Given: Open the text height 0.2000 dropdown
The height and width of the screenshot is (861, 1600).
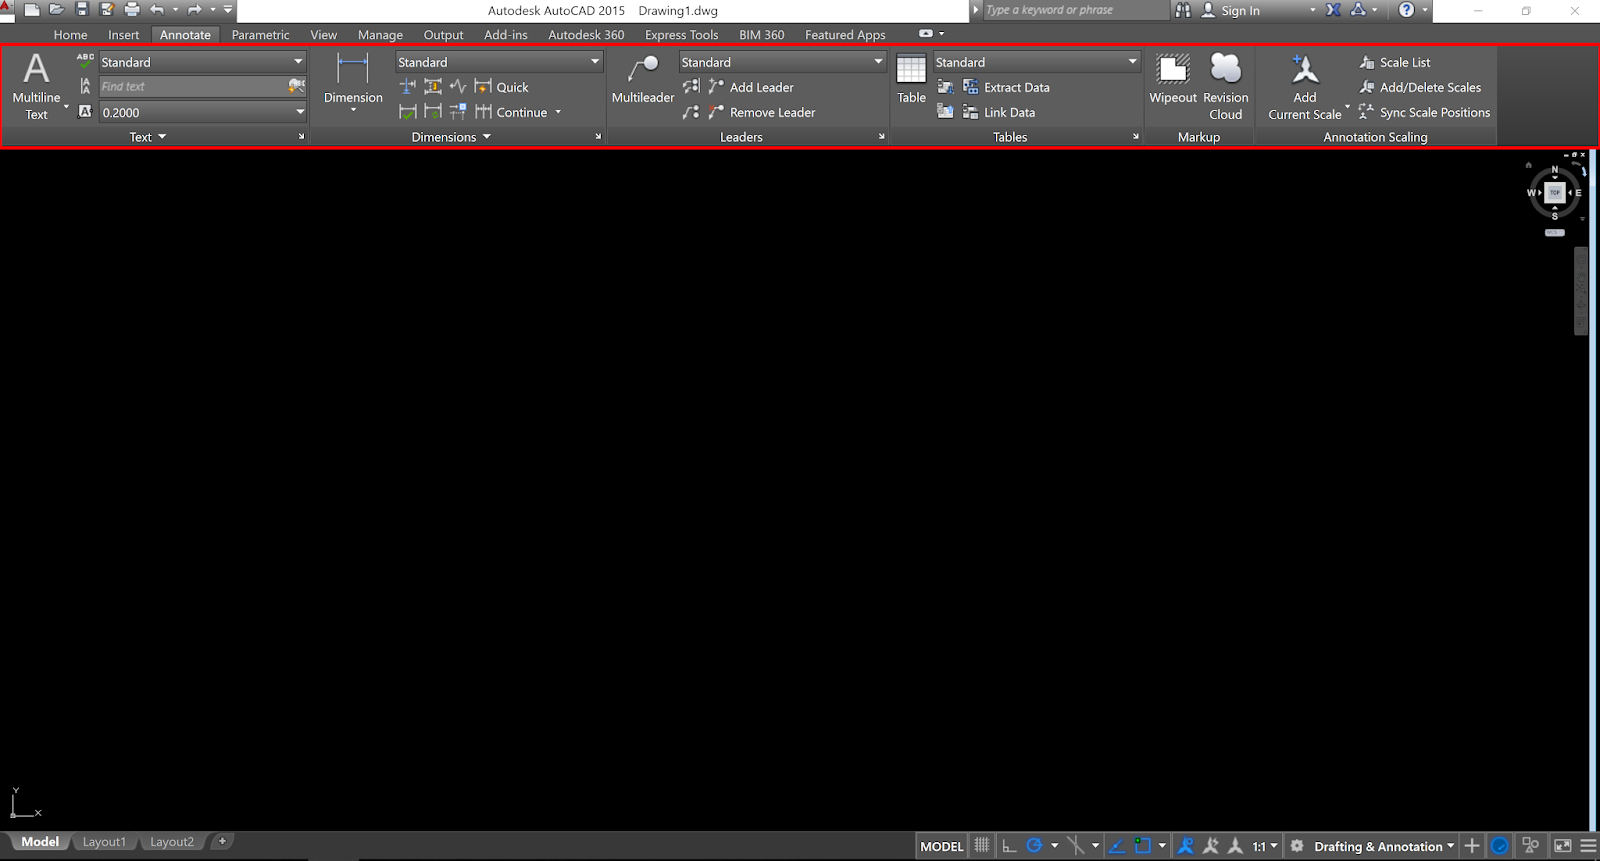Looking at the screenshot, I should tap(203, 113).
